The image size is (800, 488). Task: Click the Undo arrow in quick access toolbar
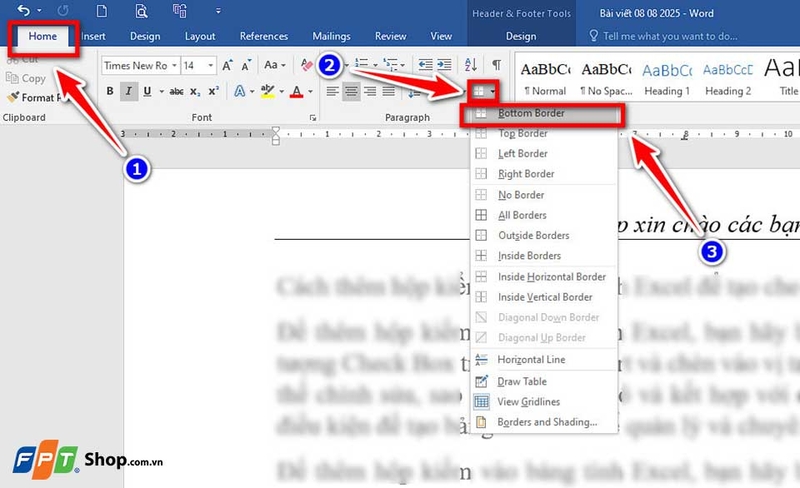click(23, 10)
